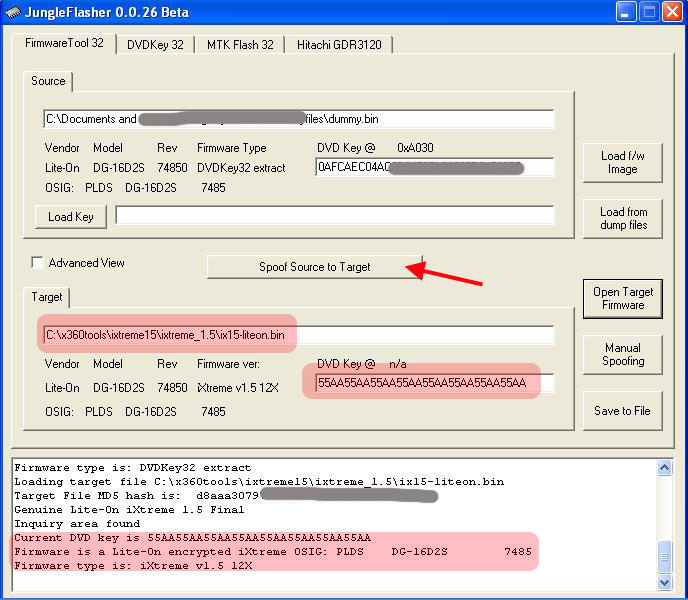Click the 'DVDKey32 extract' firmware type text
Screen dimensions: 688x600
click(x=241, y=168)
